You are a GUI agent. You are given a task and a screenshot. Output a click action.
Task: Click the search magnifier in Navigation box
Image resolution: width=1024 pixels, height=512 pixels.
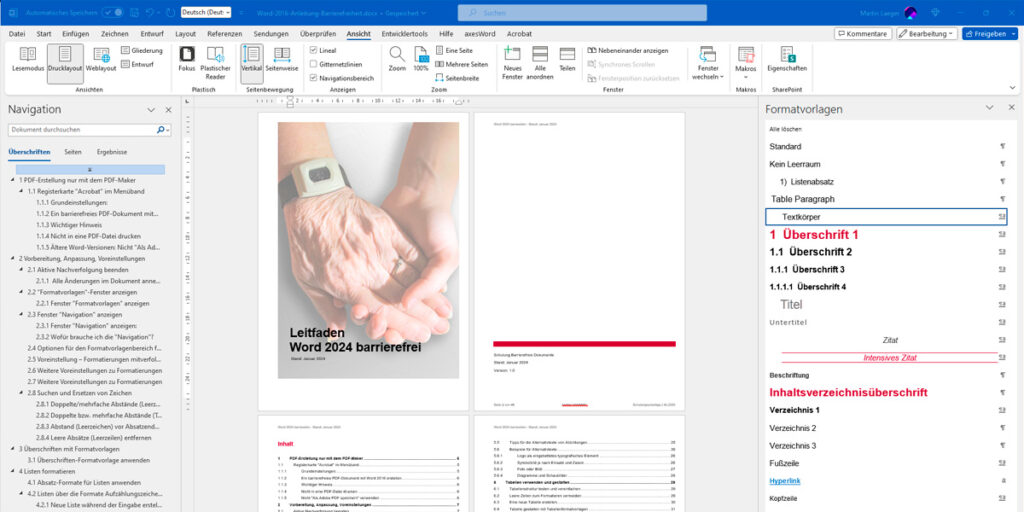click(x=161, y=130)
